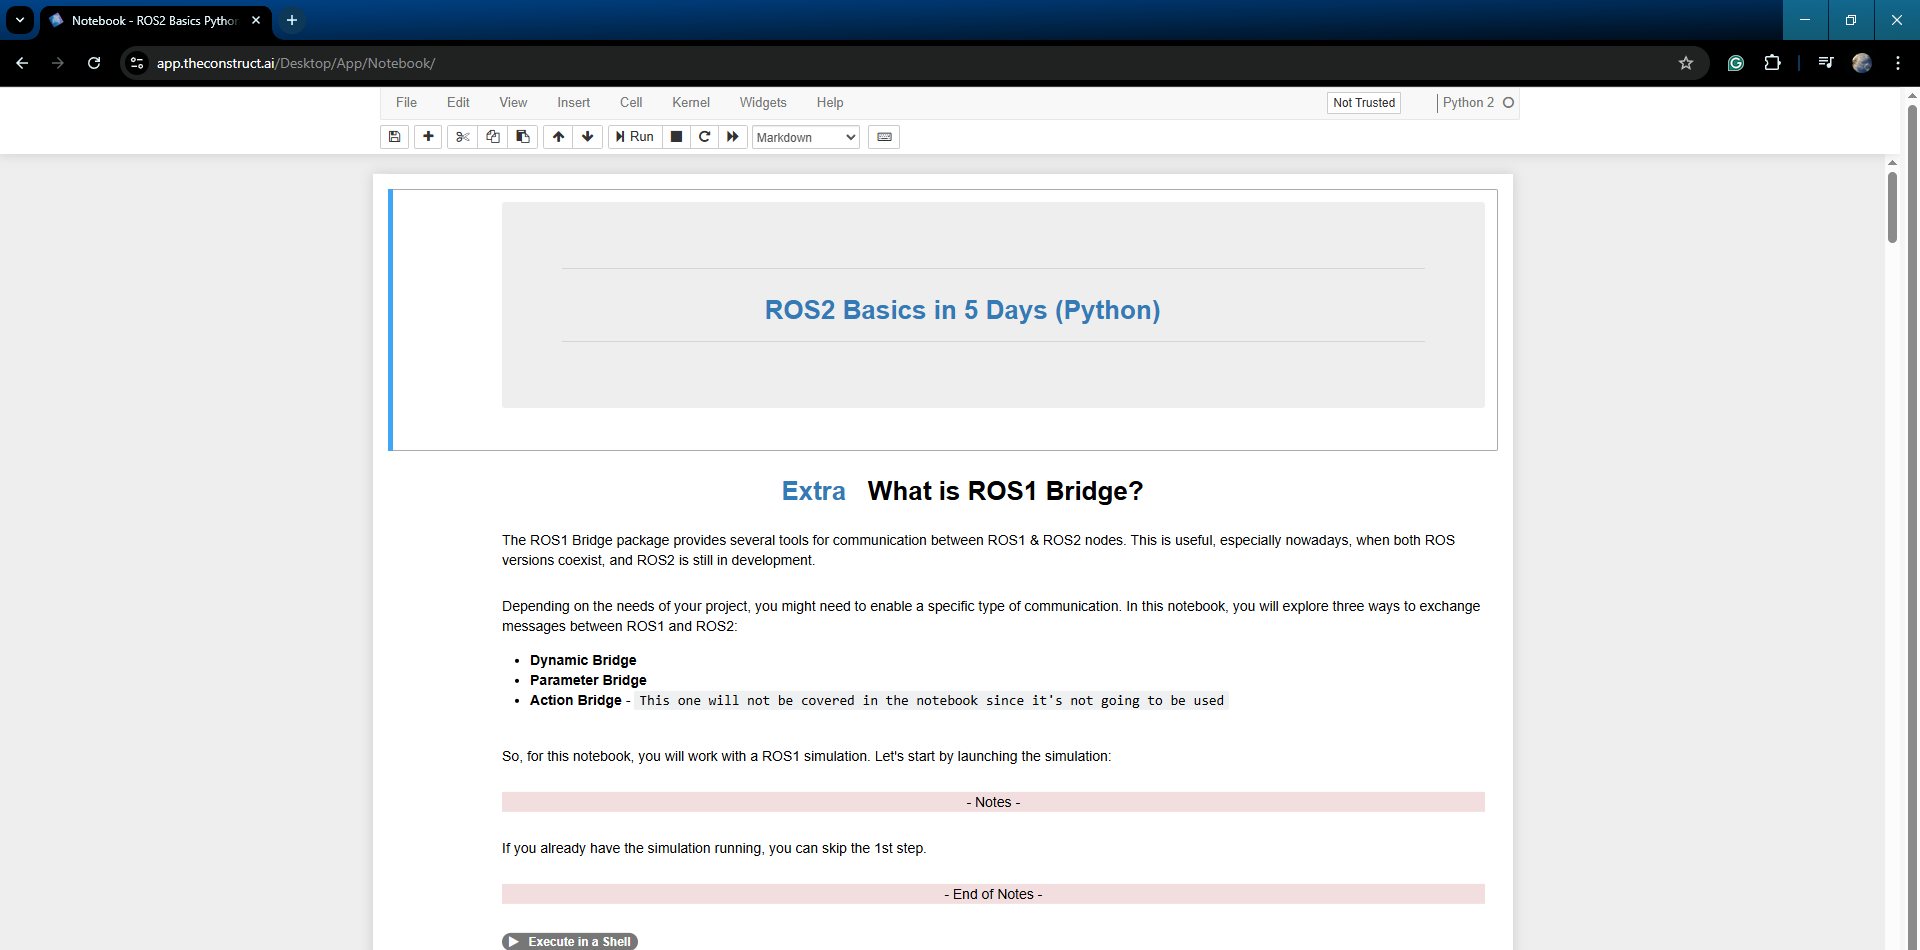Image resolution: width=1920 pixels, height=950 pixels.
Task: Open the command palette keyboard icon
Action: point(884,137)
